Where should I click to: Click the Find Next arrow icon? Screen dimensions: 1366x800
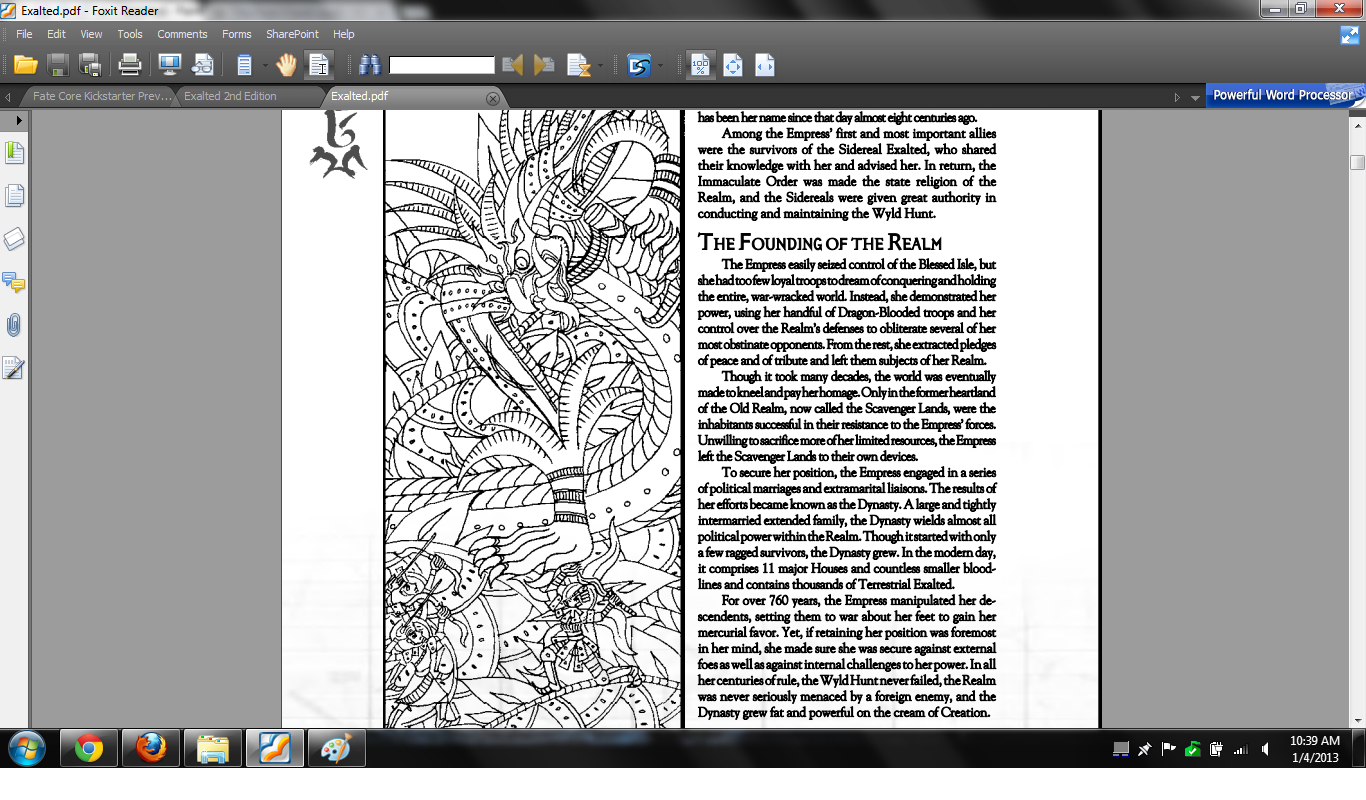click(545, 66)
